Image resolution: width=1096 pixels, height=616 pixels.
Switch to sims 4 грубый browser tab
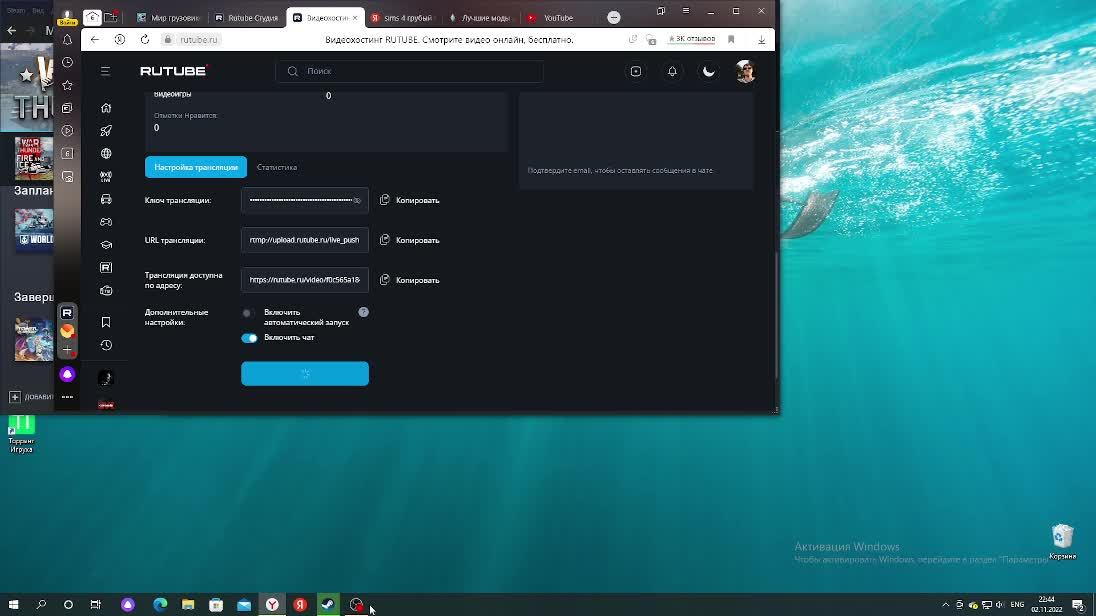403,17
